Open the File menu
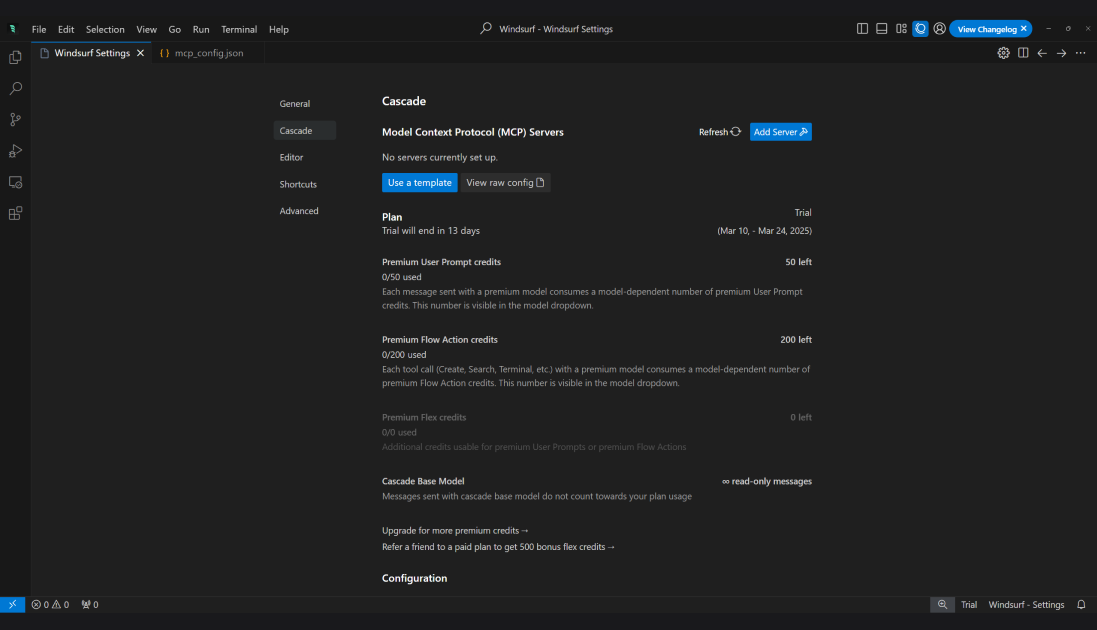Image resolution: width=1097 pixels, height=630 pixels. coord(39,29)
